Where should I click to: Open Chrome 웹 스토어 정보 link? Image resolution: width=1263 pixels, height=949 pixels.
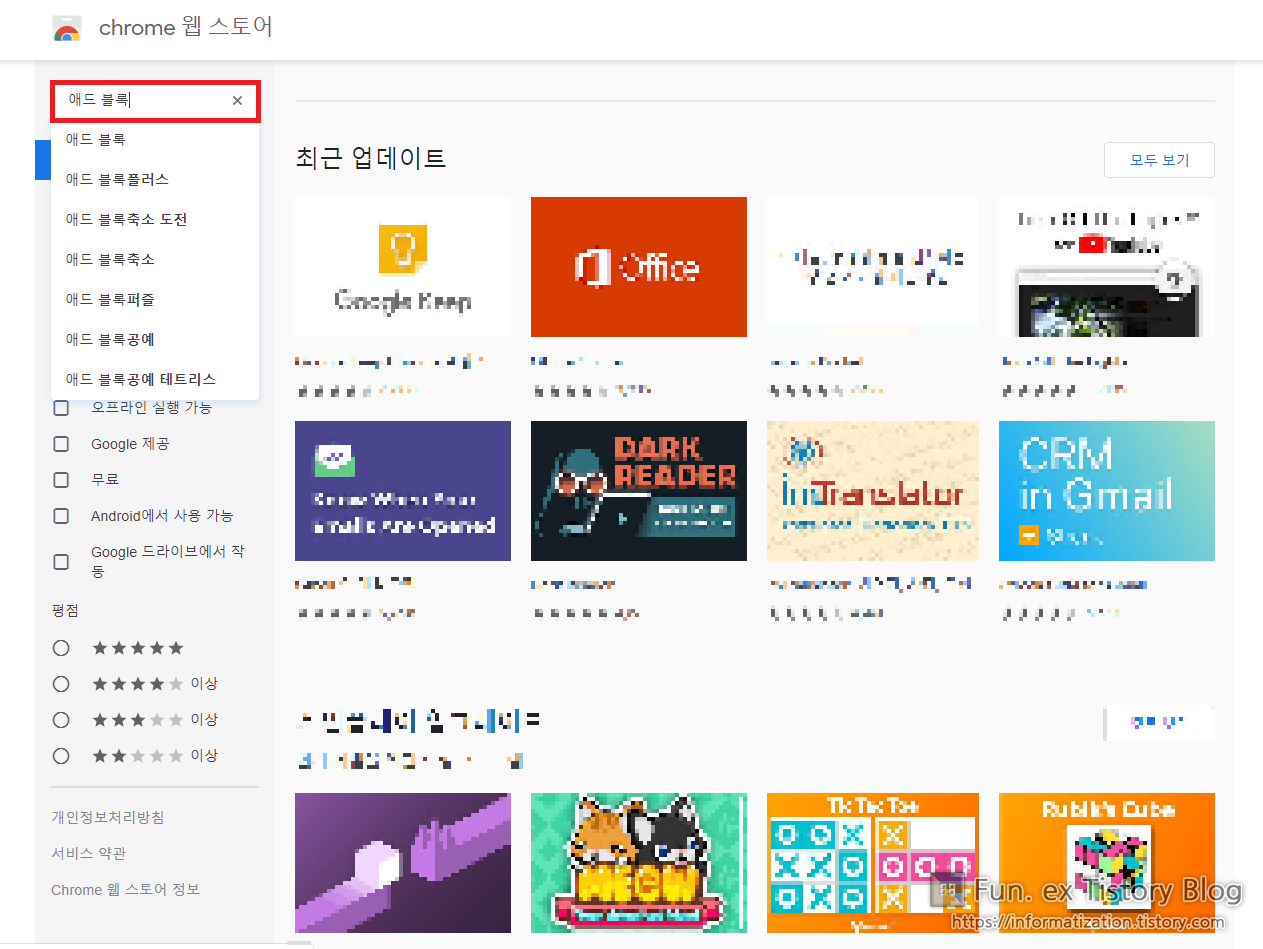click(125, 890)
